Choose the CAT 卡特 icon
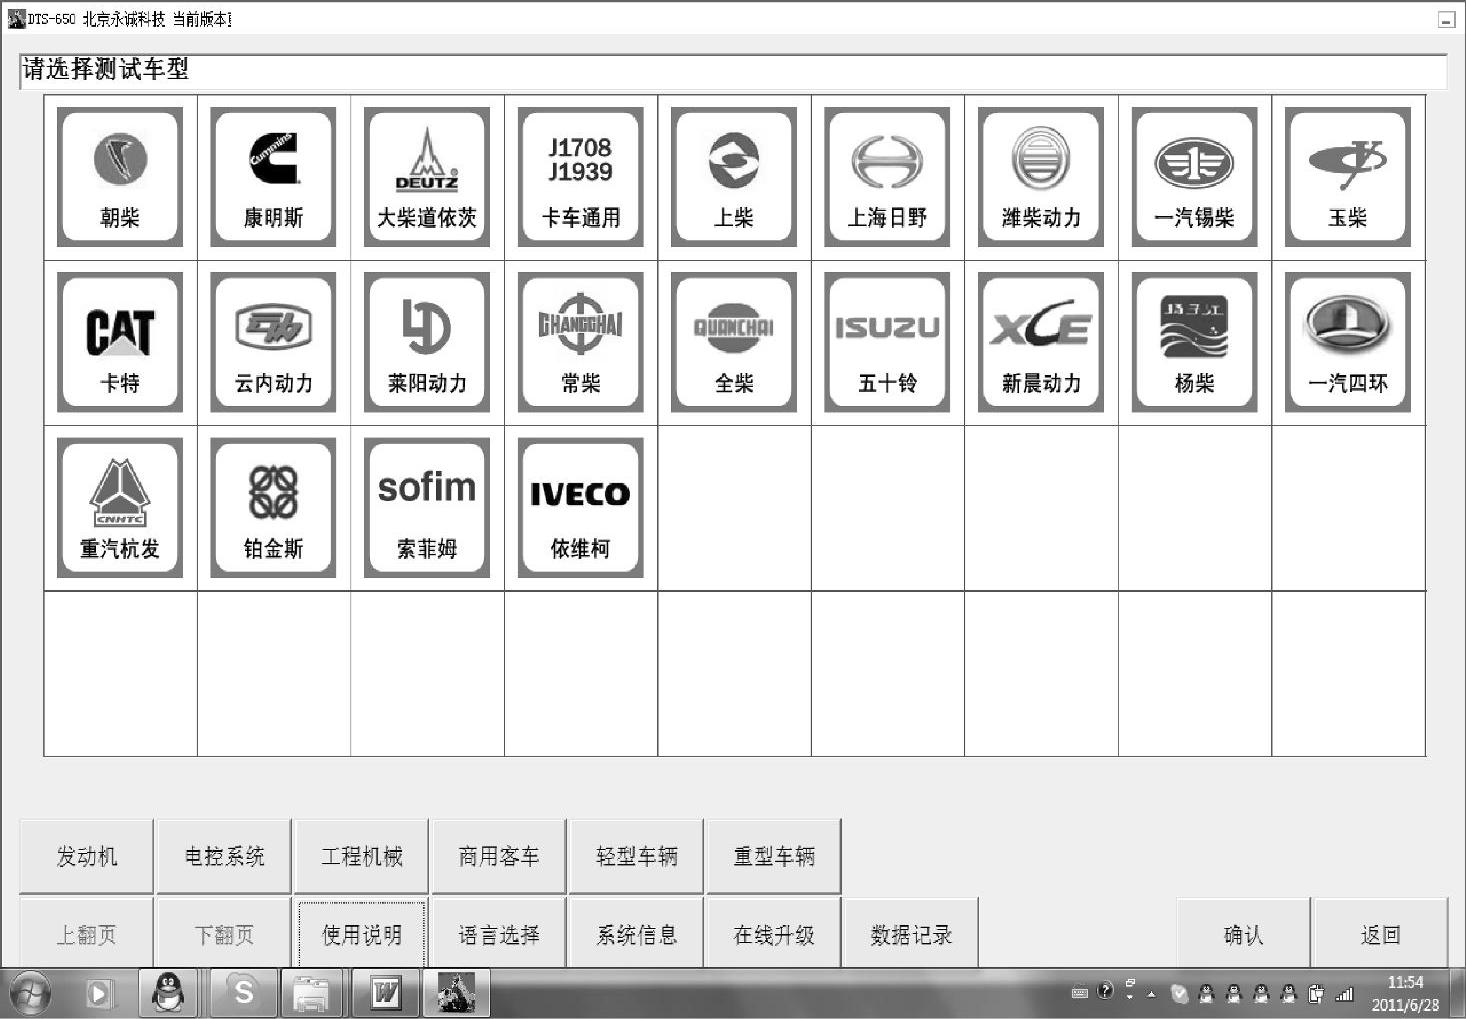 click(x=120, y=342)
